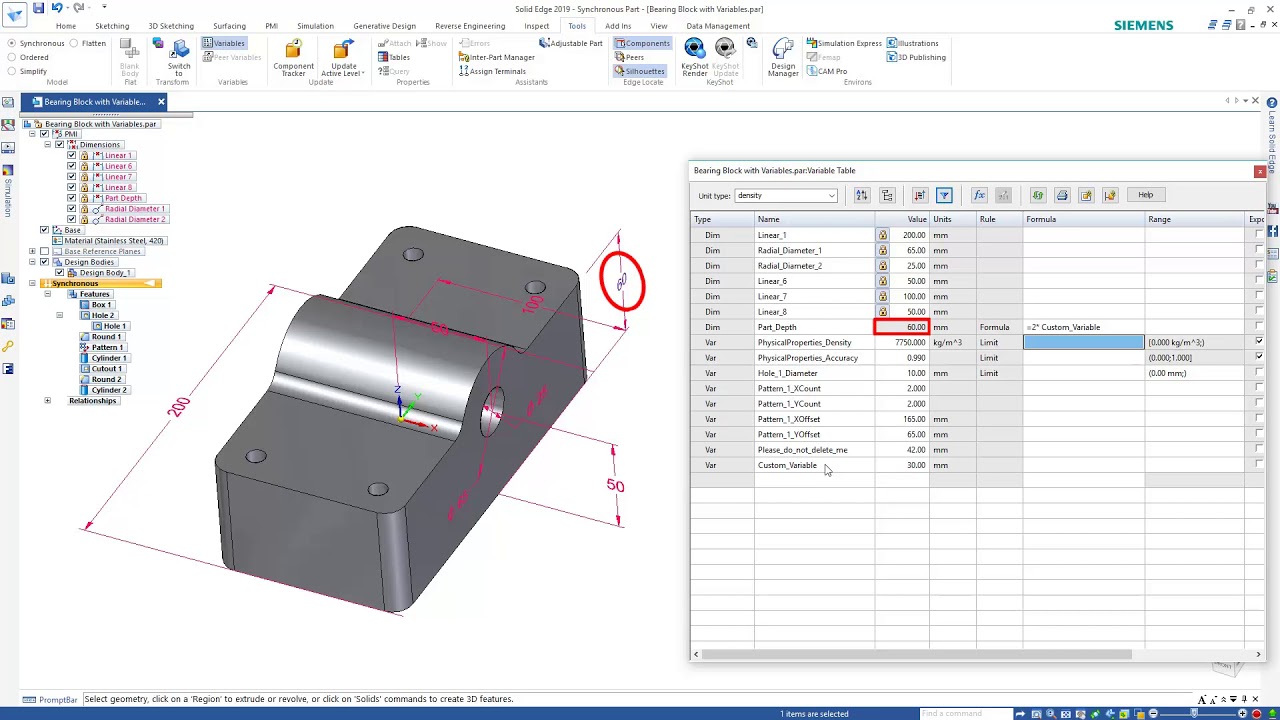1280x720 pixels.
Task: Open CAM Pro
Action: click(826, 71)
